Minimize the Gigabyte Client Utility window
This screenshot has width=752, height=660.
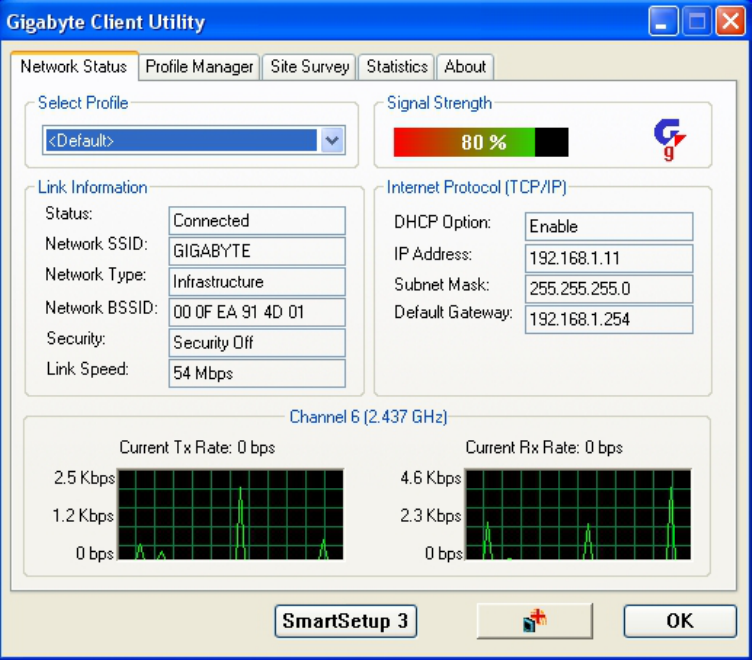pos(663,21)
